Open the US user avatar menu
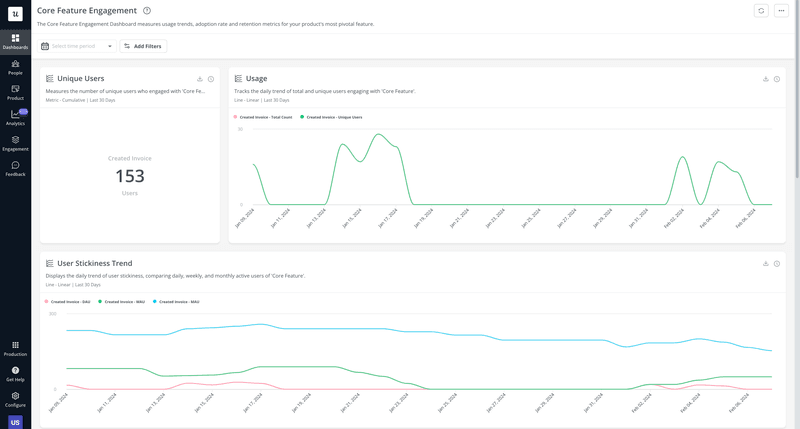 (x=15, y=422)
